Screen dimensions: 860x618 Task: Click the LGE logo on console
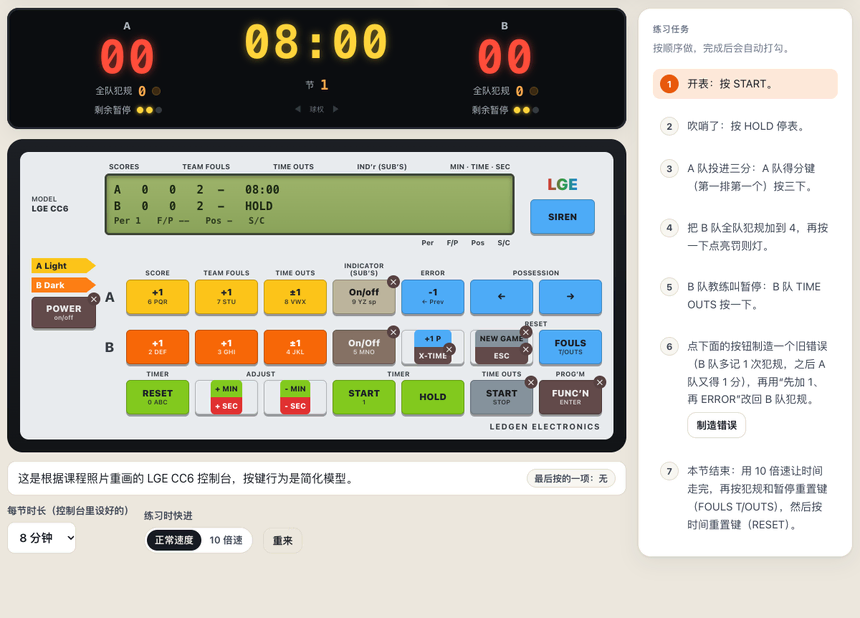pos(562,185)
